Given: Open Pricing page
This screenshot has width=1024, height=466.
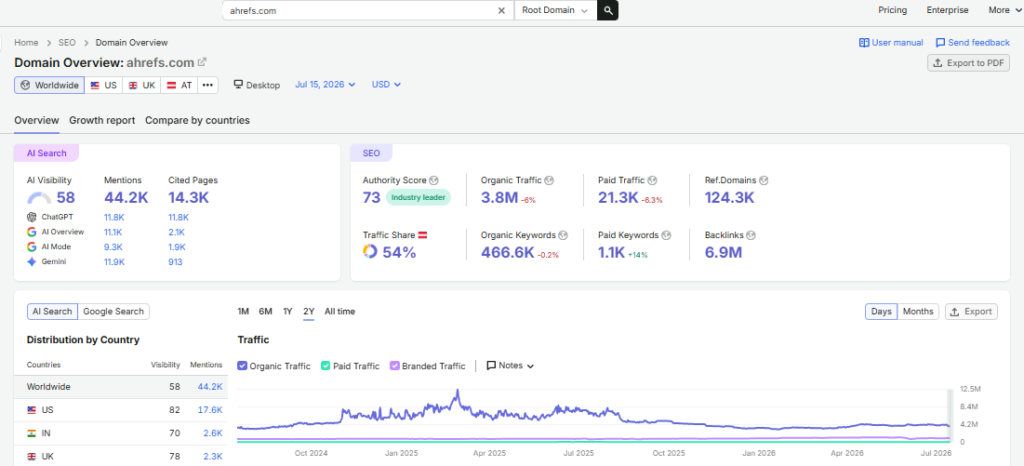Looking at the screenshot, I should tap(892, 10).
